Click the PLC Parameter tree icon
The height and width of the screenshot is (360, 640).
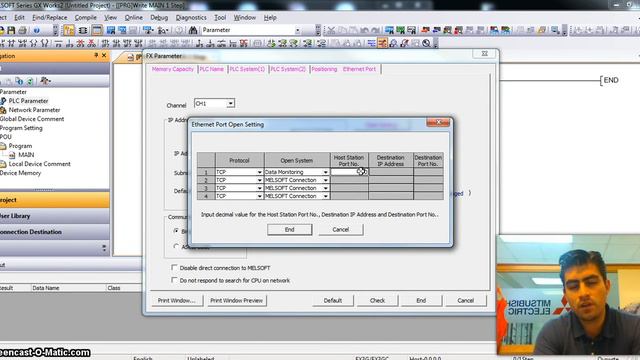click(3, 101)
